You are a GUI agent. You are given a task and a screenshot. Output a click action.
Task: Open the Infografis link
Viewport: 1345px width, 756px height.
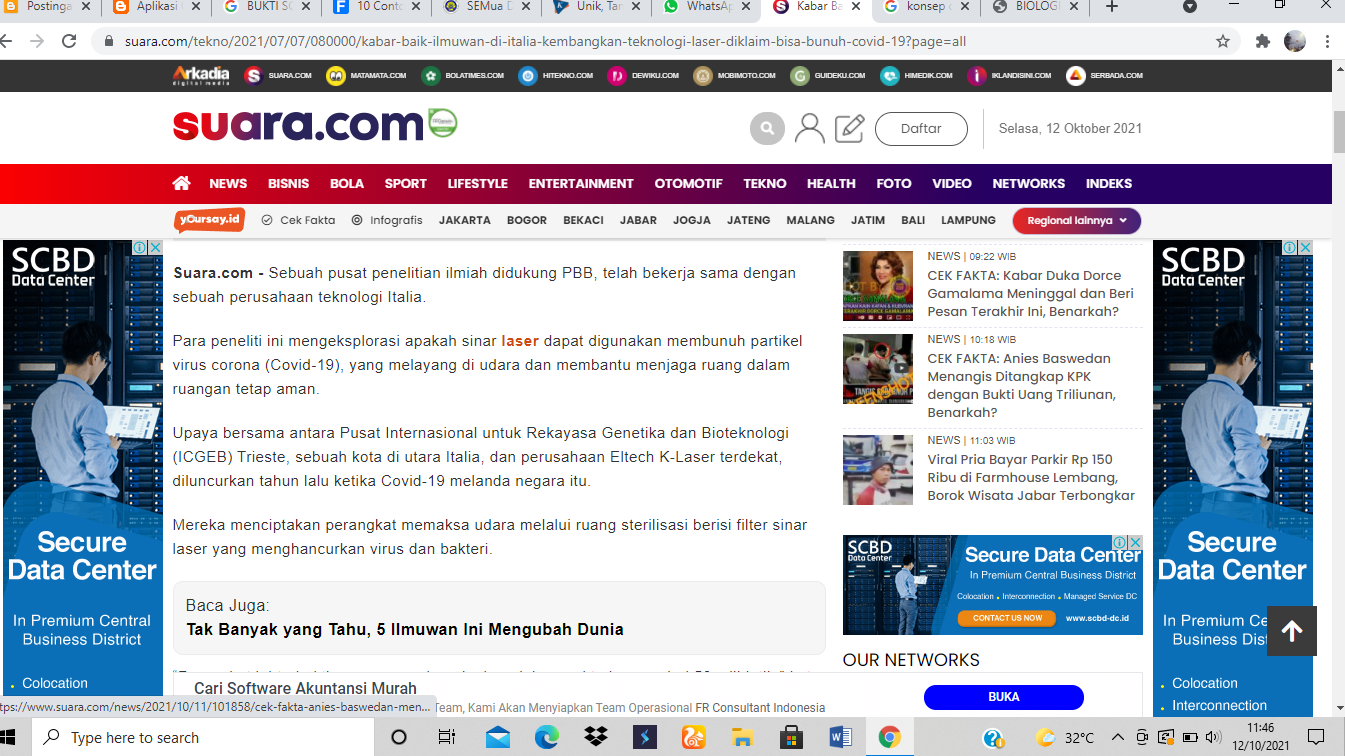(x=387, y=220)
